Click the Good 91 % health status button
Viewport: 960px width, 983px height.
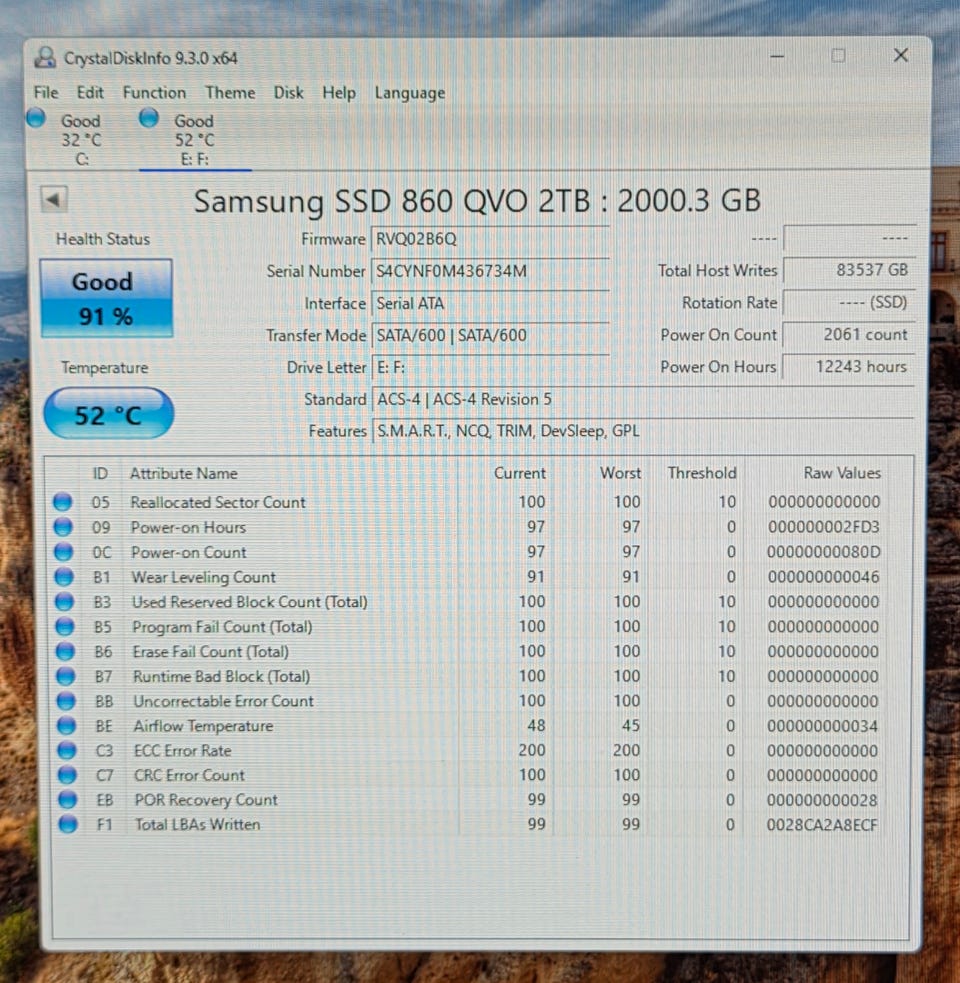[106, 298]
